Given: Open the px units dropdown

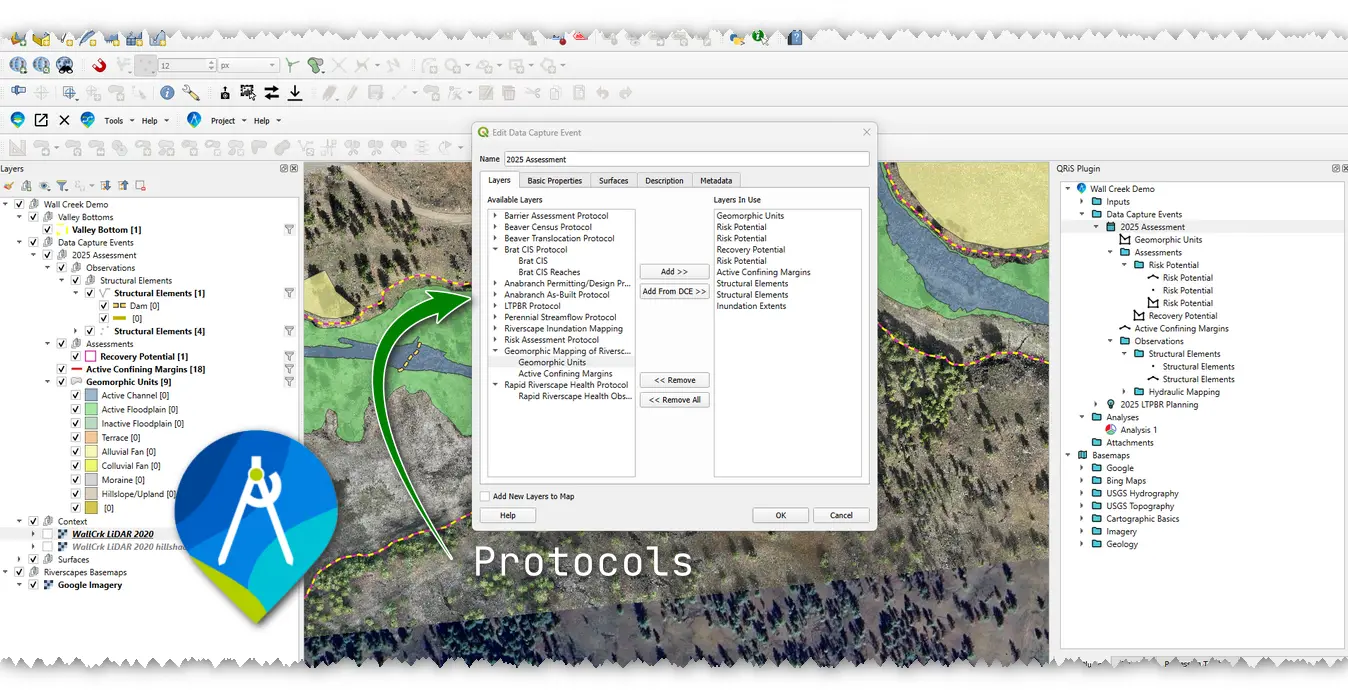Looking at the screenshot, I should [x=248, y=66].
